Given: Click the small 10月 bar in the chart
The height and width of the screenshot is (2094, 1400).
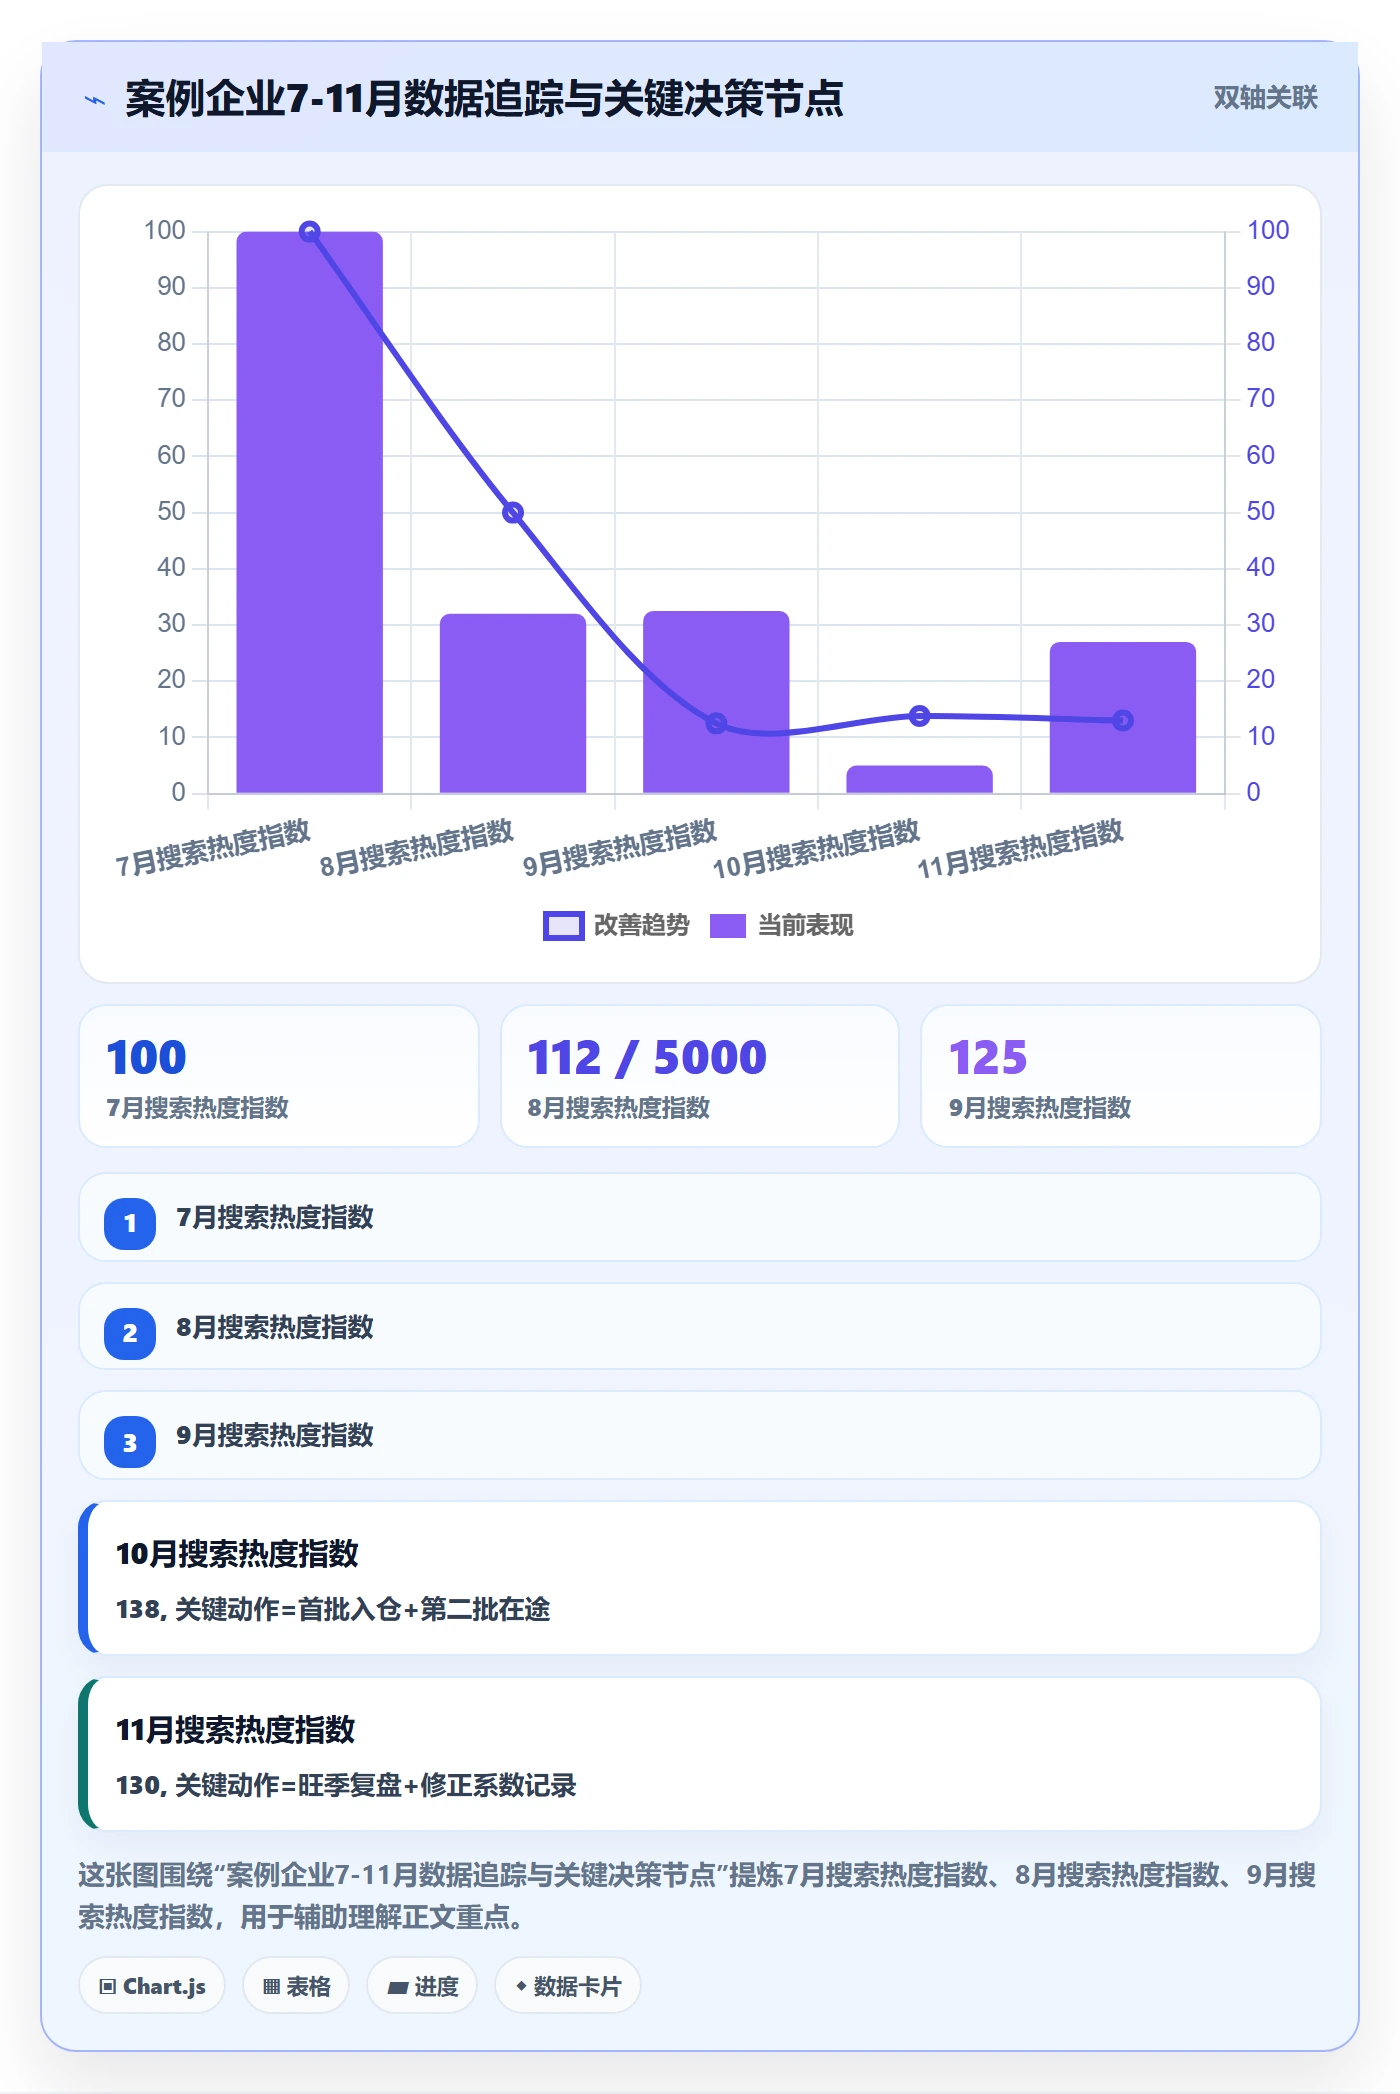Looking at the screenshot, I should click(919, 780).
